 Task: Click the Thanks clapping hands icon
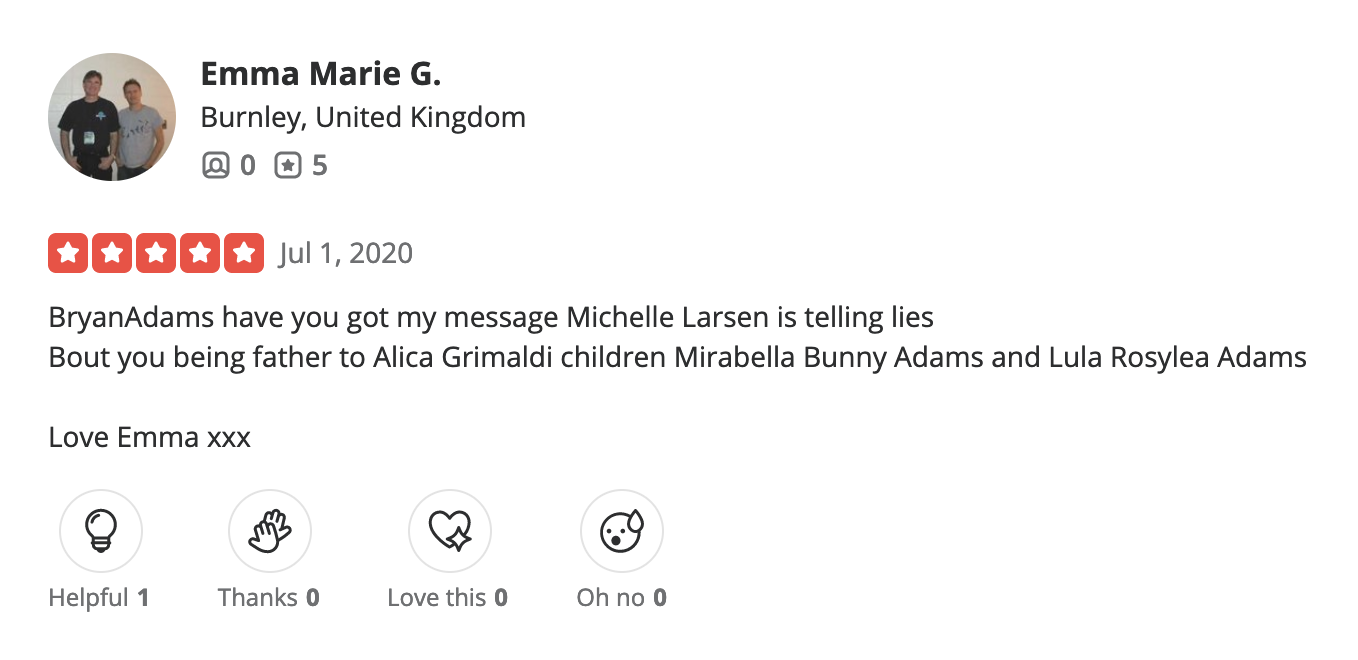click(x=269, y=531)
